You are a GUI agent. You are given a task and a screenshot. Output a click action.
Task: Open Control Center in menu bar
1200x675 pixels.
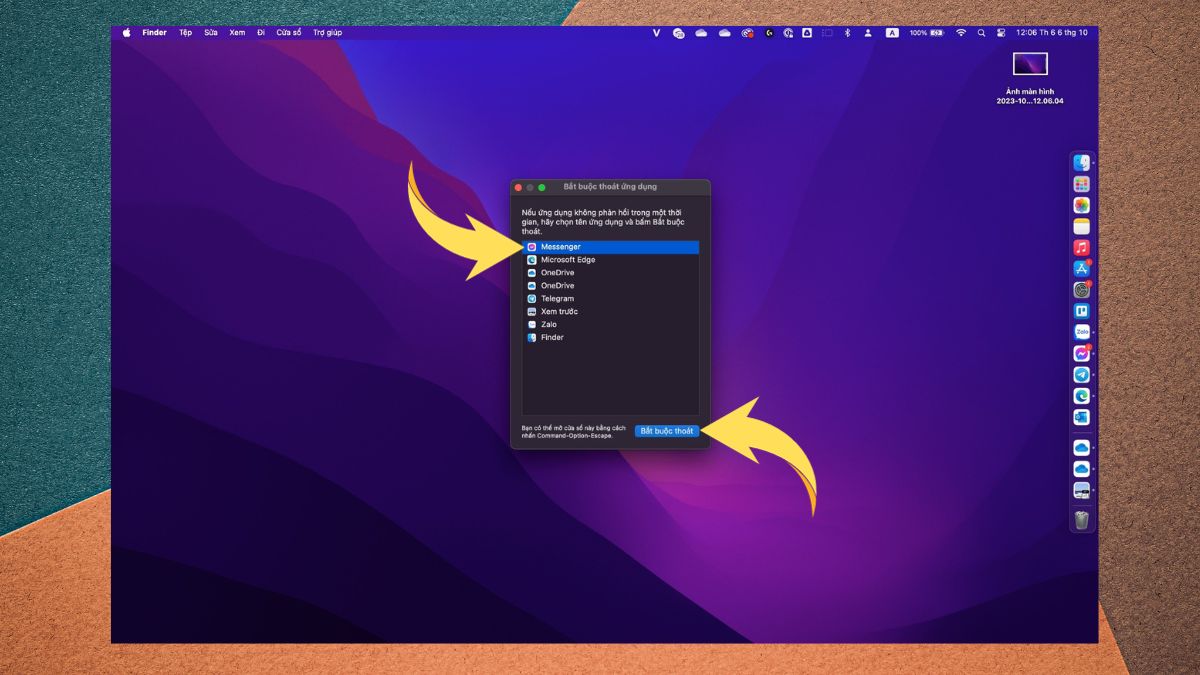tap(1000, 33)
